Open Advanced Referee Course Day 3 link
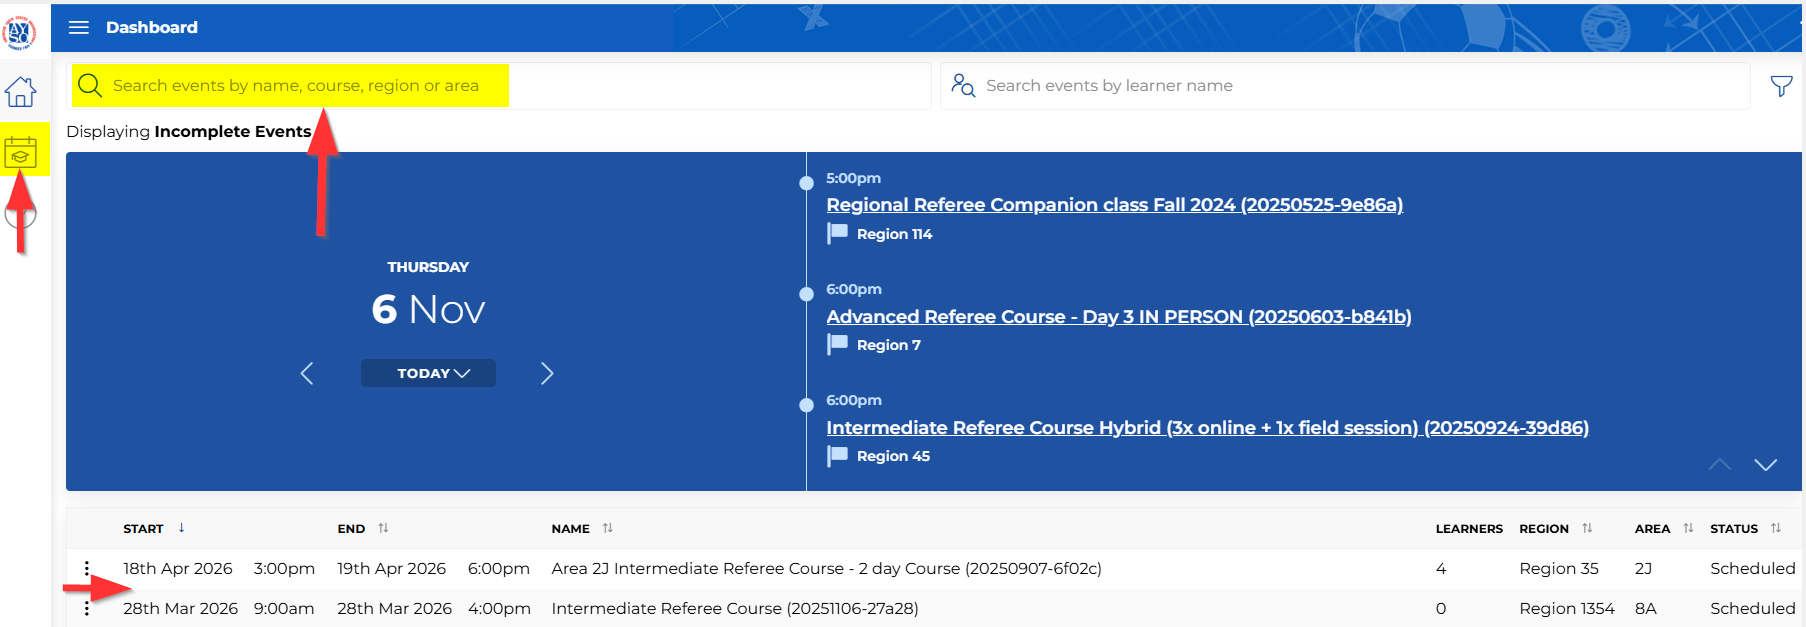Image resolution: width=1806 pixels, height=627 pixels. [1118, 317]
